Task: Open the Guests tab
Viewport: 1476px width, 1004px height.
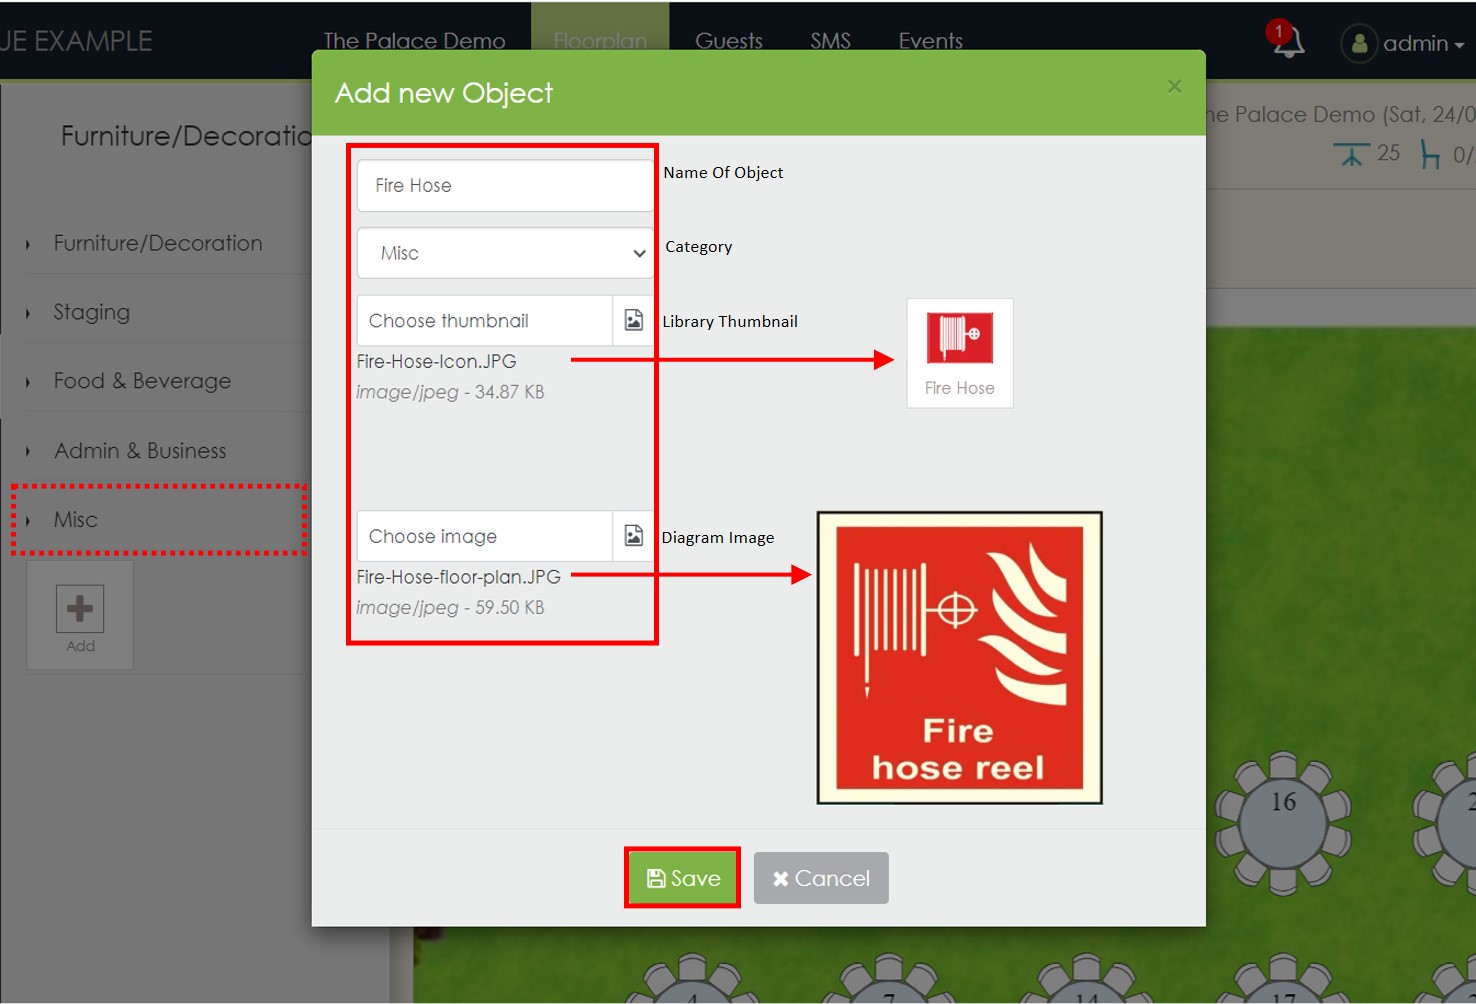Action: (728, 41)
